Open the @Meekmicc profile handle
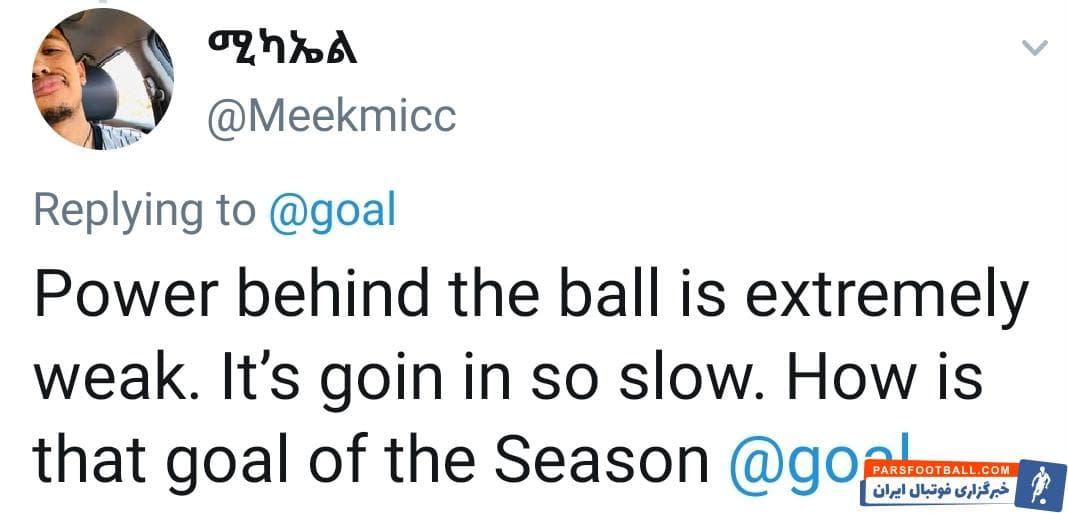The image size is (1068, 513). tap(331, 117)
